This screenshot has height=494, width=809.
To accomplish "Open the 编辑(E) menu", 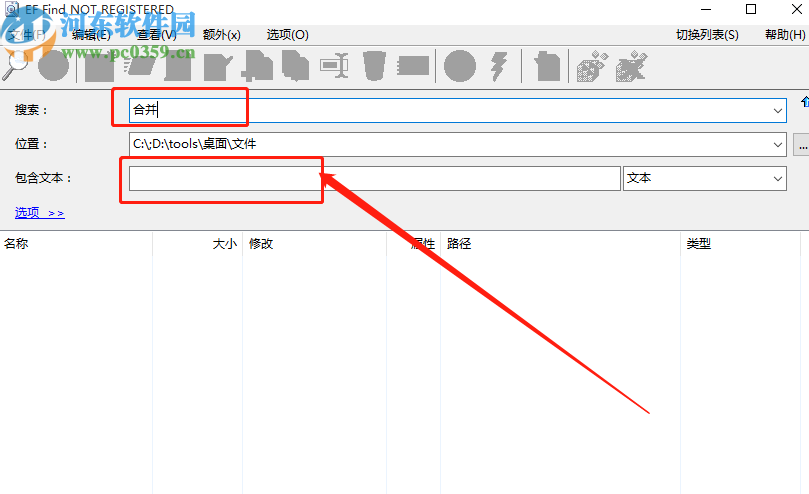I will coord(91,35).
